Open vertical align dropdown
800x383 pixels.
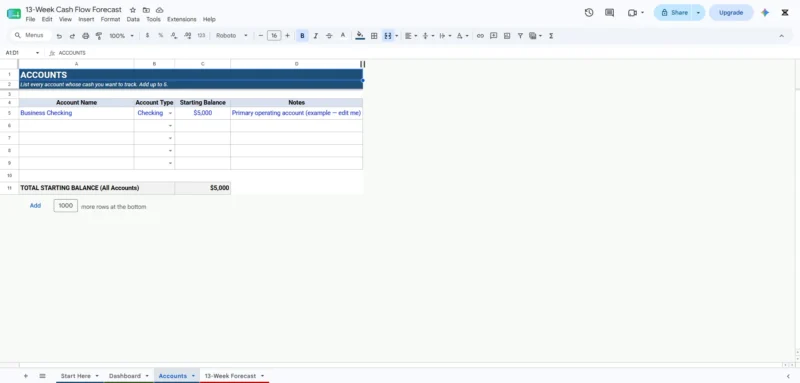click(428, 36)
